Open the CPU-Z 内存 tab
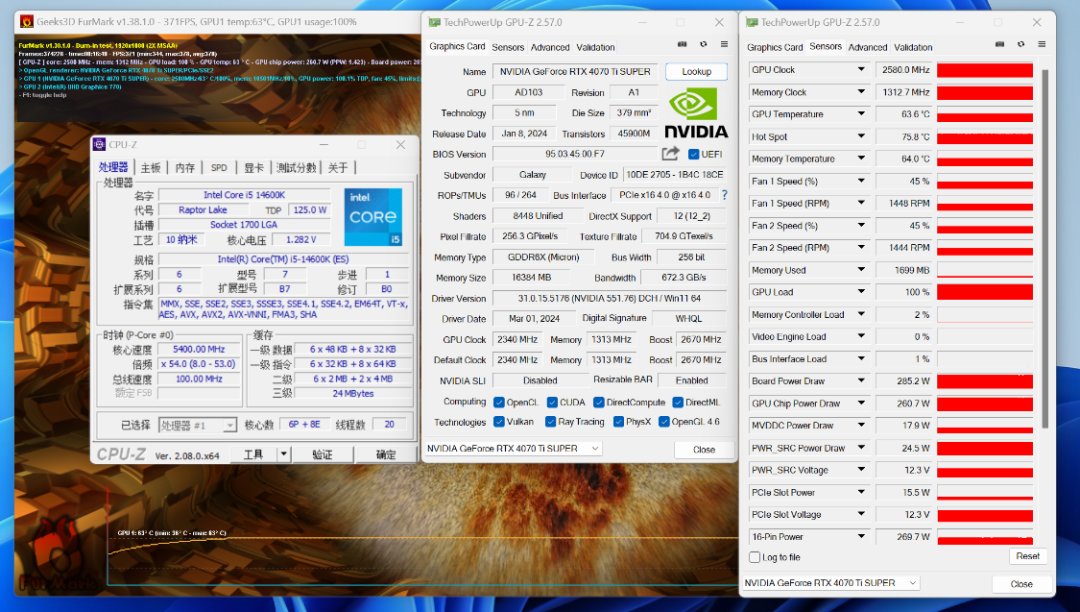The height and width of the screenshot is (612, 1080). pos(185,168)
